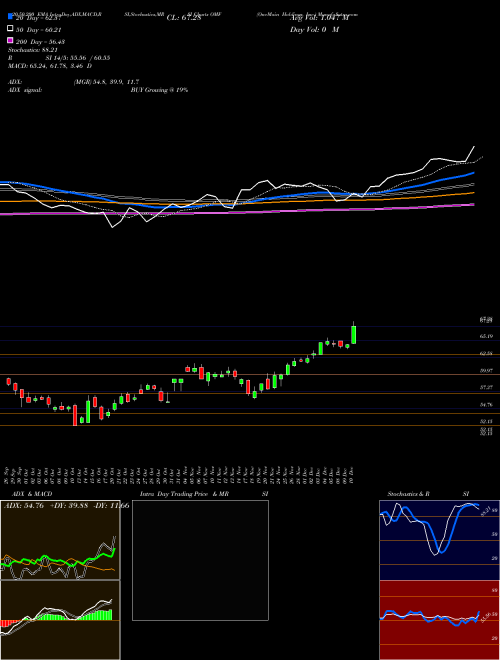Open the red RSI chart panel
Screen dimensions: 500x660
(x=439, y=620)
